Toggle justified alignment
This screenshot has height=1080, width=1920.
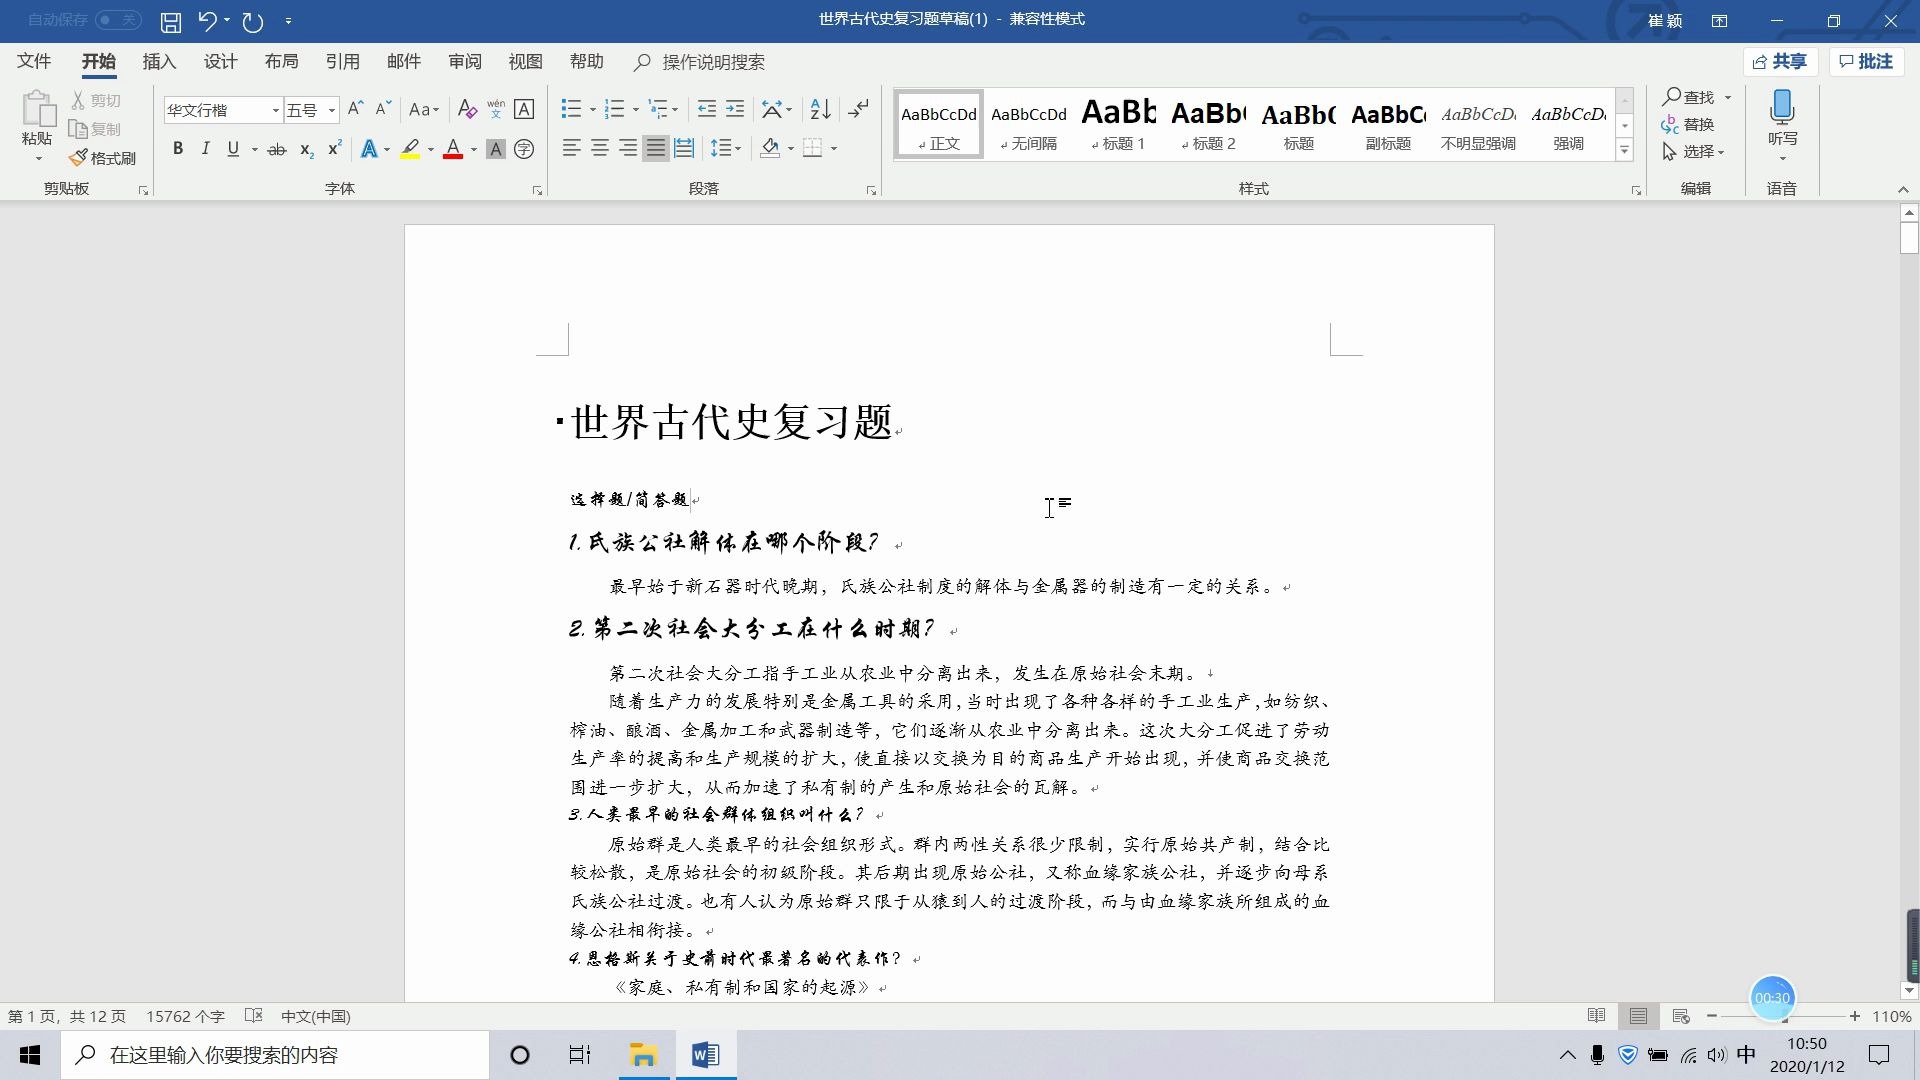point(656,149)
